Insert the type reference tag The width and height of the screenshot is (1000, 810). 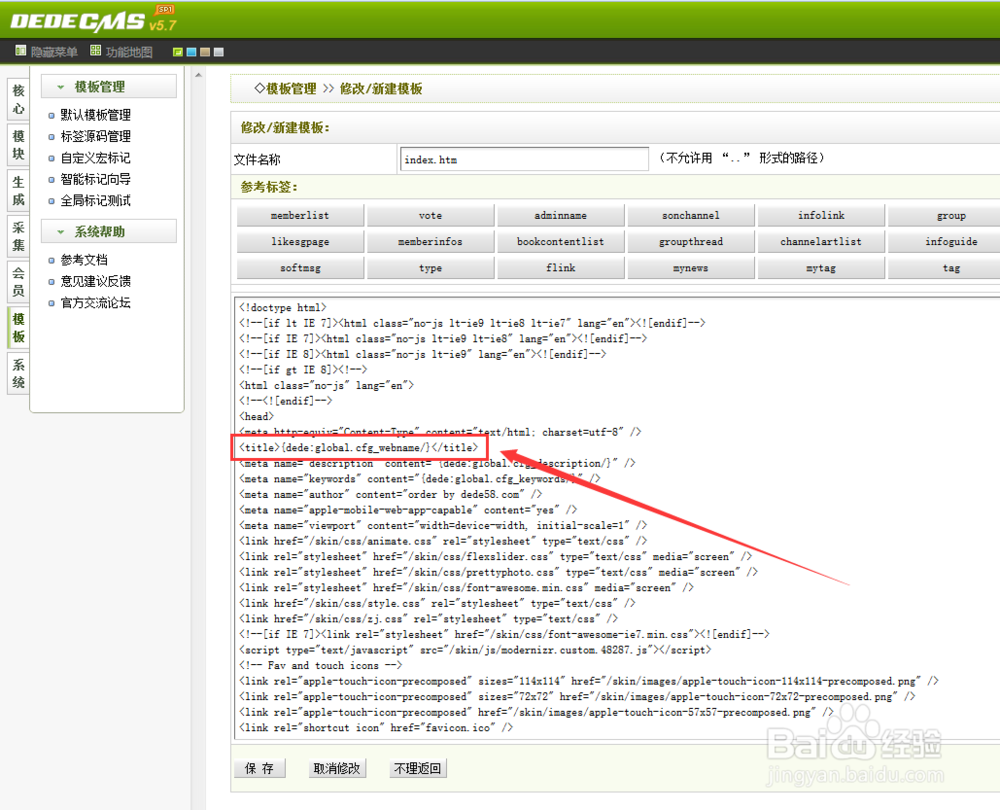point(430,268)
